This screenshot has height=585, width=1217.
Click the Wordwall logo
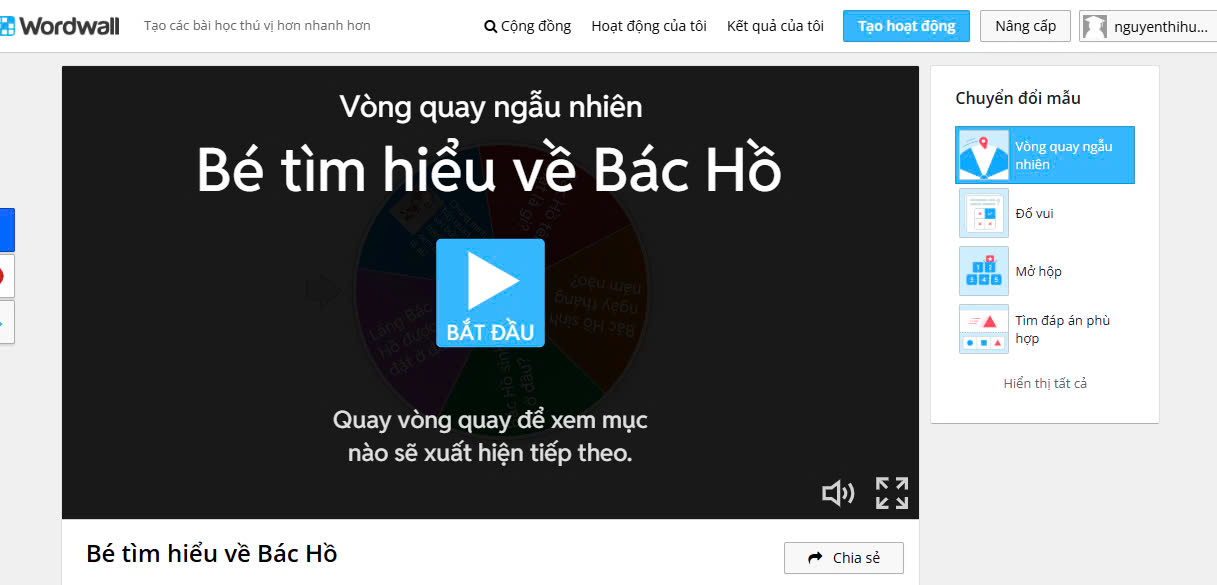[x=59, y=25]
